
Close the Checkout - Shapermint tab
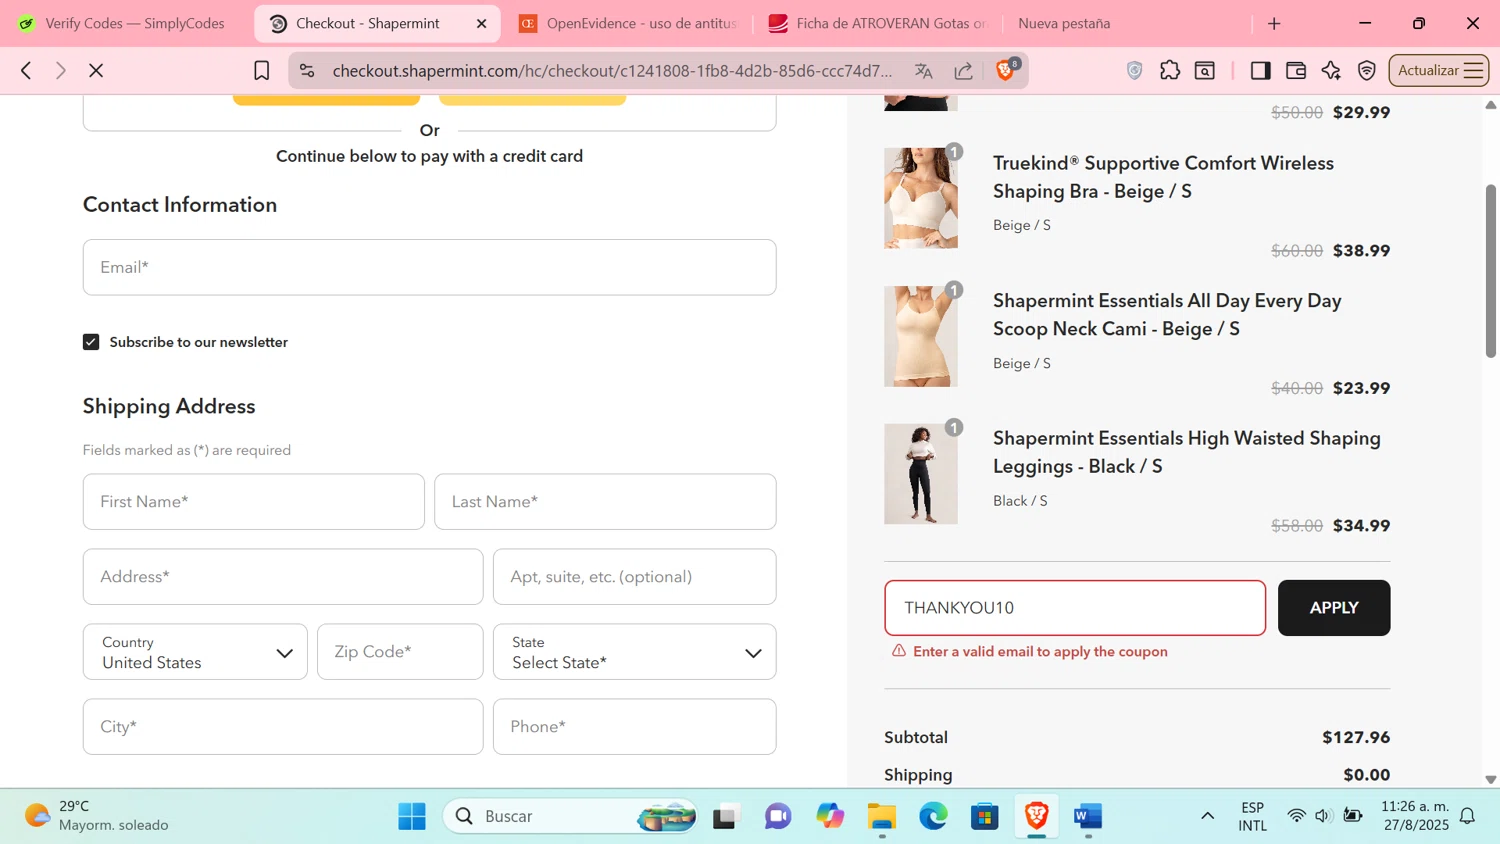click(481, 23)
